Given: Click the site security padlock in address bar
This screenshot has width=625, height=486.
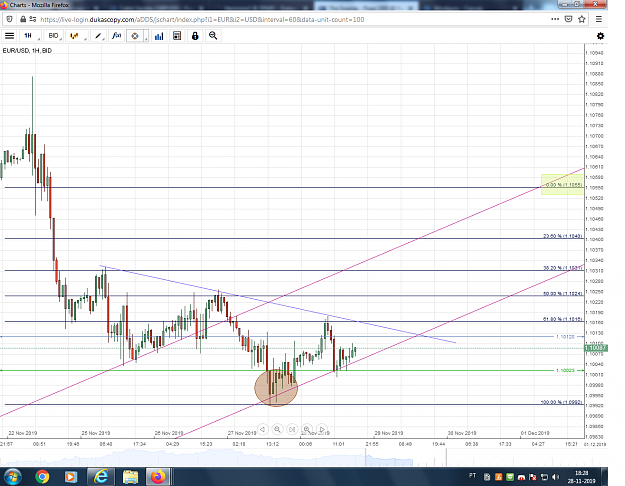Looking at the screenshot, I should click(23, 19).
